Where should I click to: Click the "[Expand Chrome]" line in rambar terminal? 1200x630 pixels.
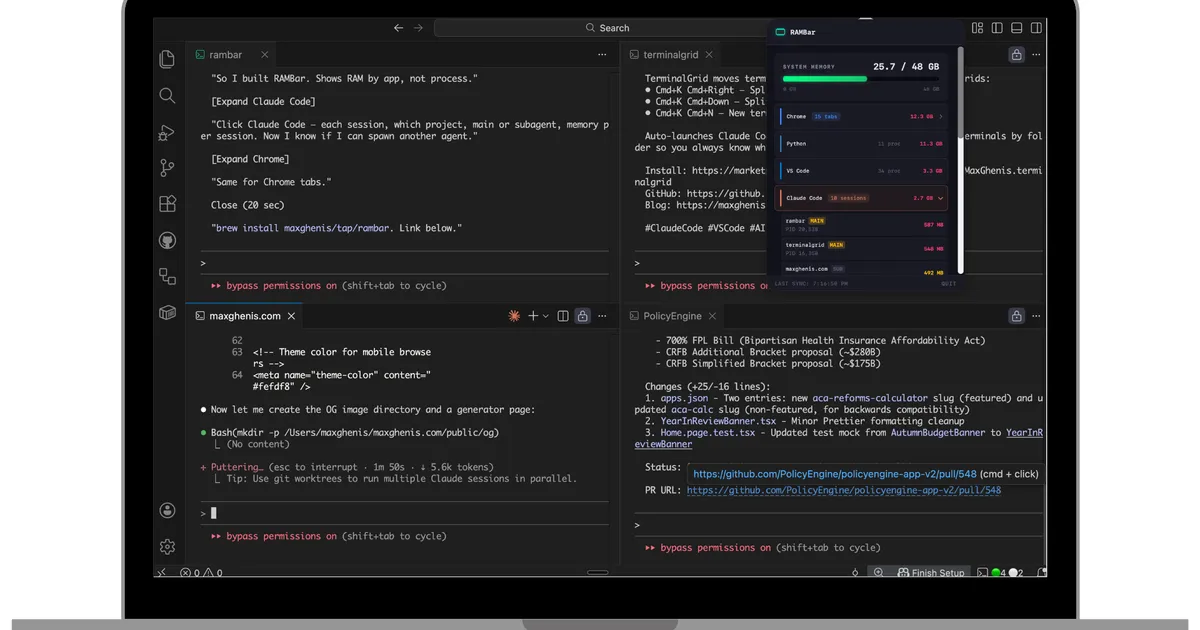click(250, 159)
